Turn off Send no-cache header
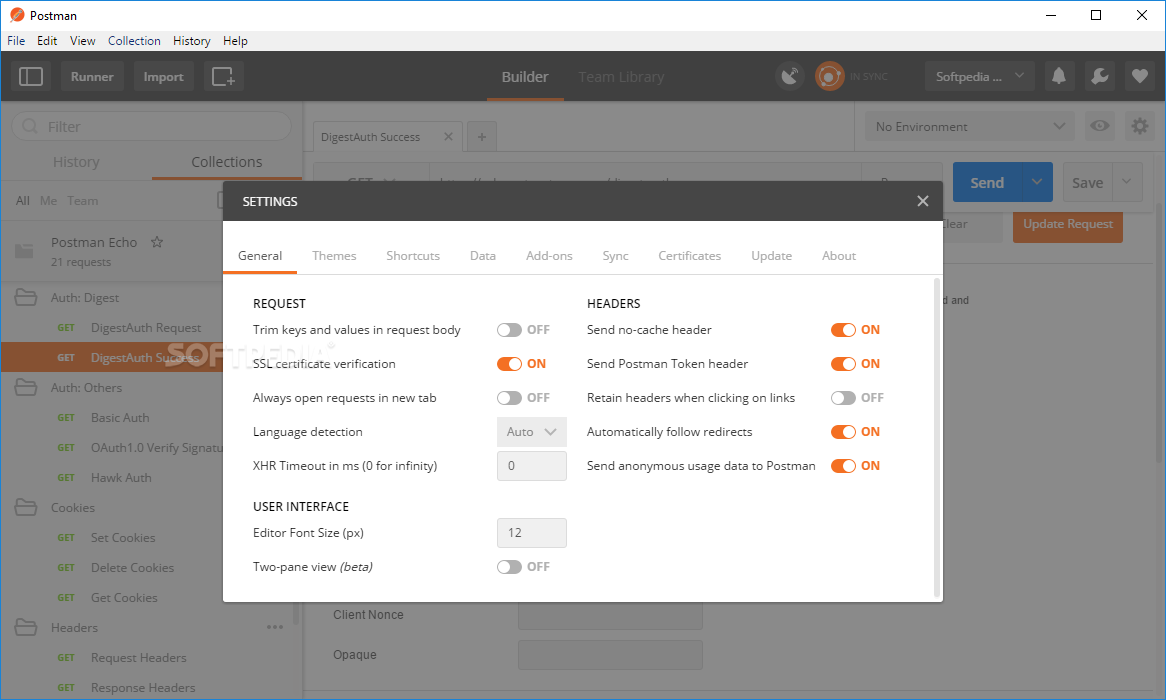This screenshot has width=1166, height=700. pyautogui.click(x=843, y=330)
